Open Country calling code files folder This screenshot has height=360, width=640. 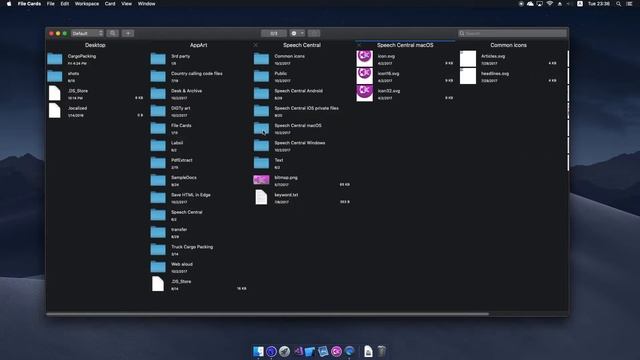coord(158,76)
